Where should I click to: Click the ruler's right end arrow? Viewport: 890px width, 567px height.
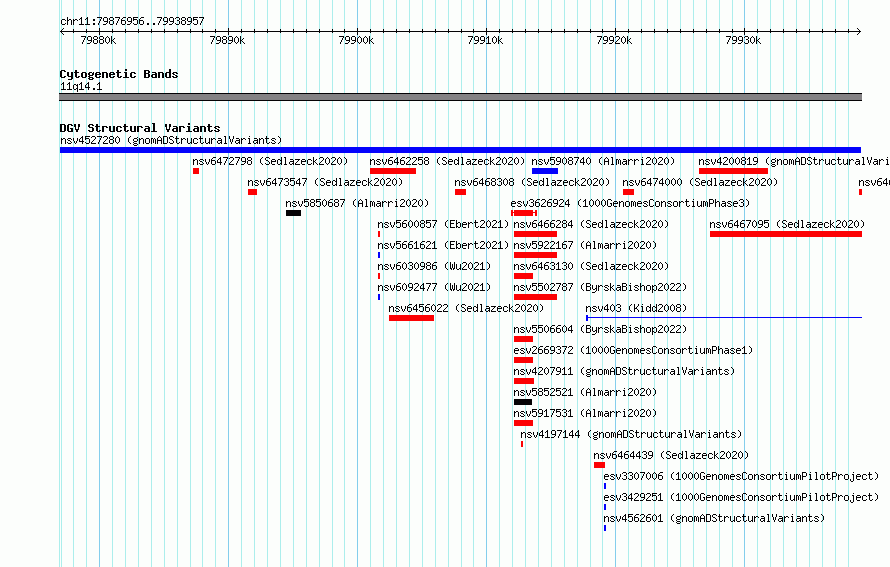click(858, 32)
